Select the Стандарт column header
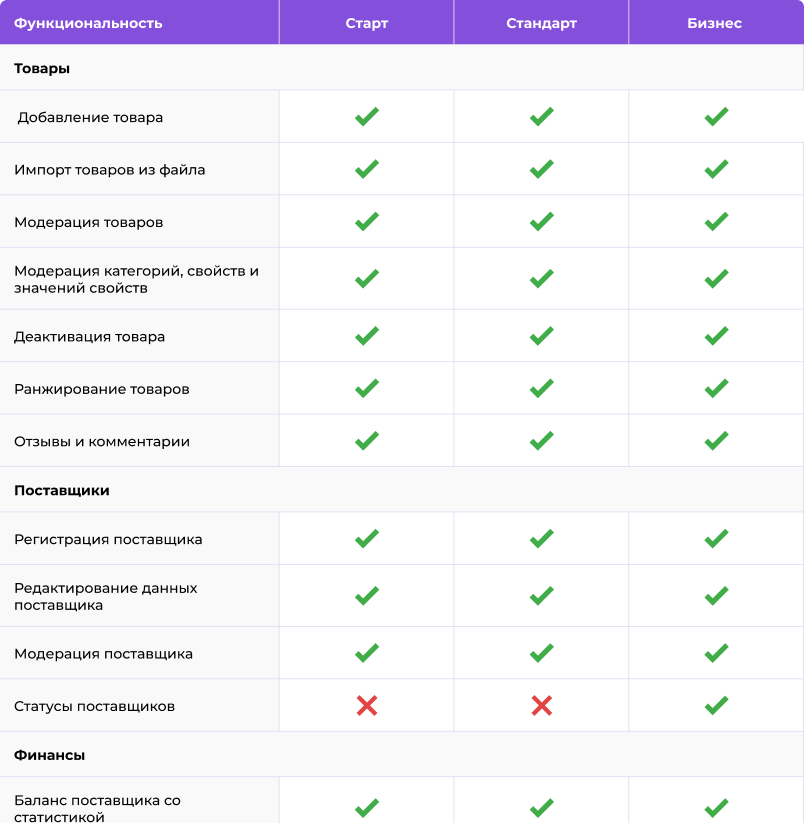The height and width of the screenshot is (823, 804). pyautogui.click(x=542, y=23)
